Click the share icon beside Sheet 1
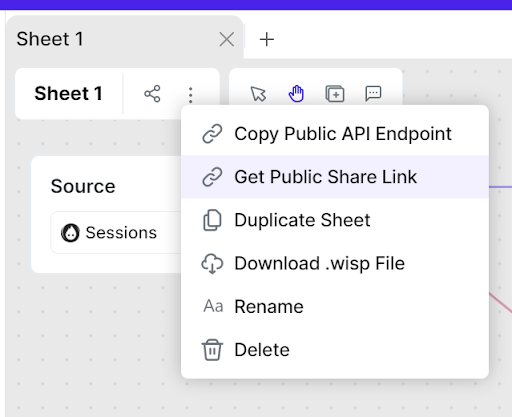The width and height of the screenshot is (512, 417). pyautogui.click(x=152, y=94)
